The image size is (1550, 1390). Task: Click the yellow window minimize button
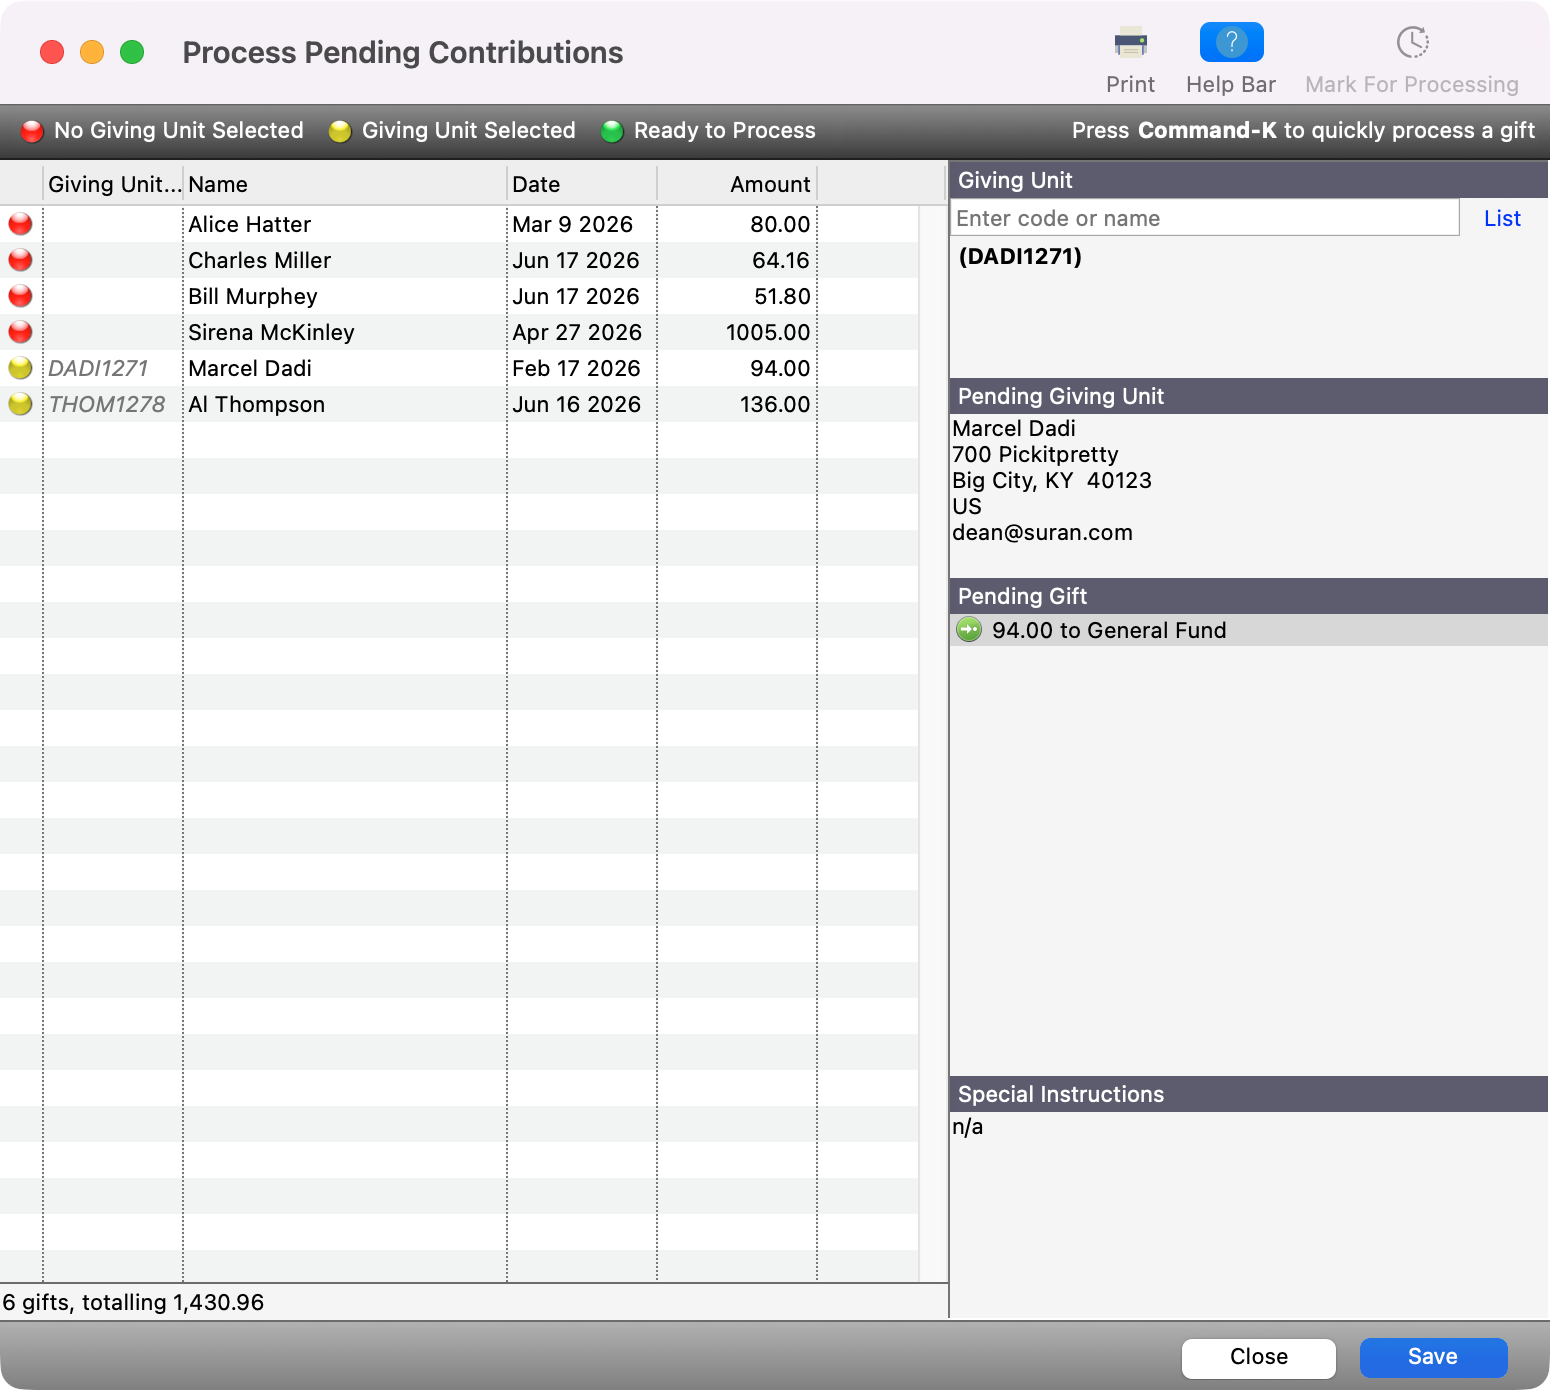click(92, 52)
